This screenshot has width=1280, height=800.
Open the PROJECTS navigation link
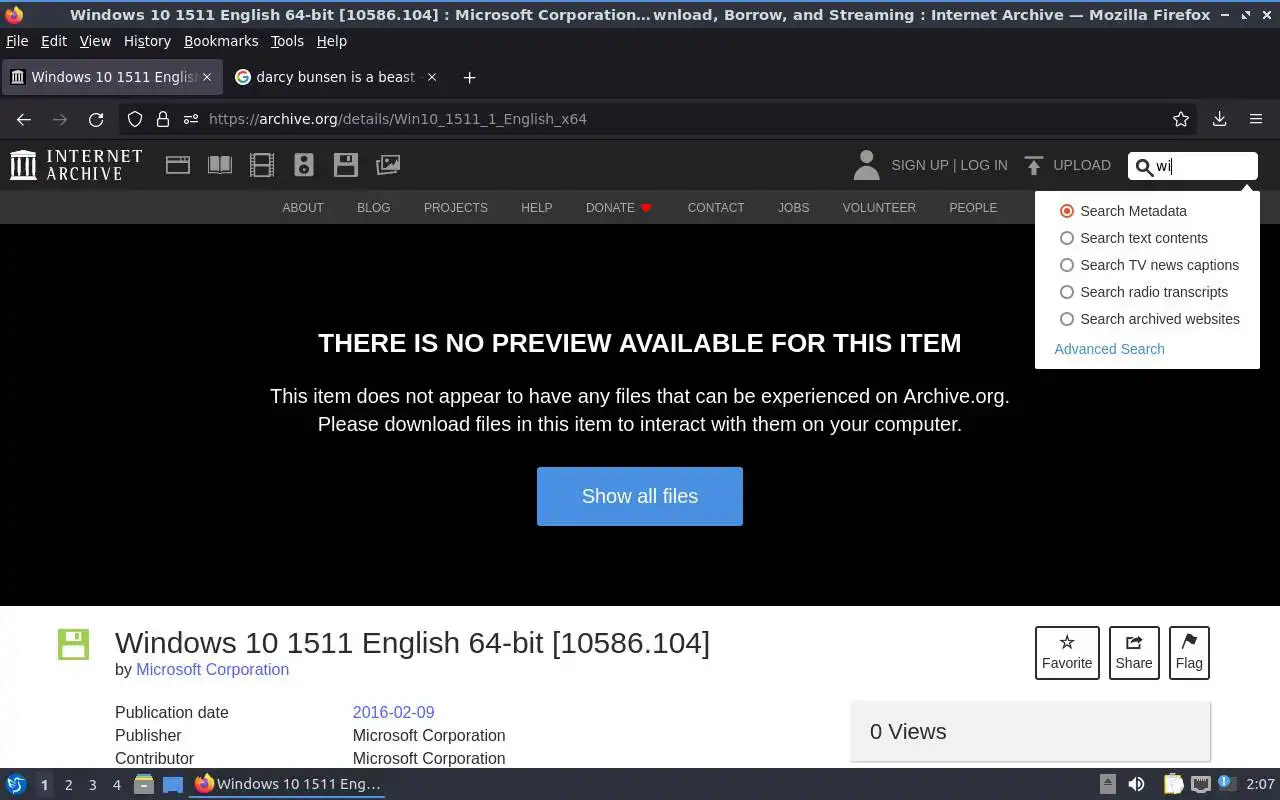click(x=456, y=208)
